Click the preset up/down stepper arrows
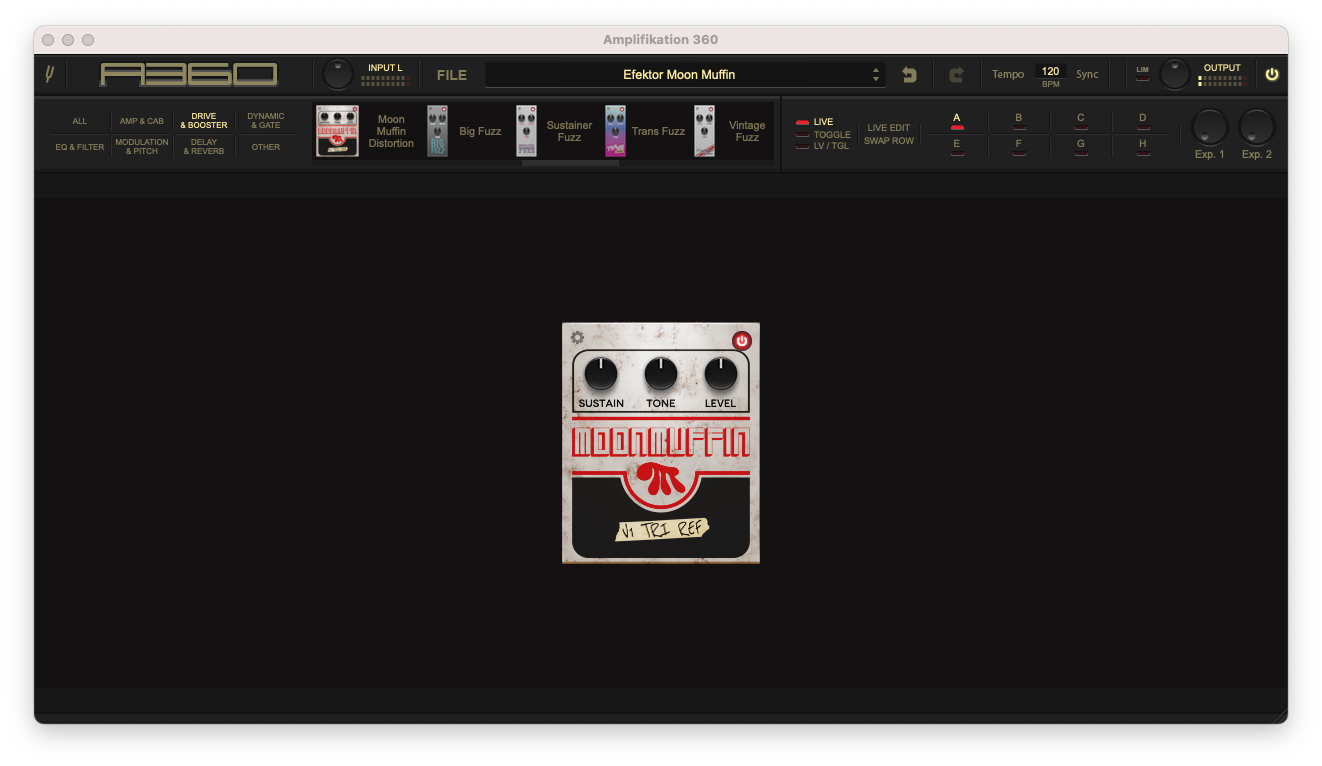This screenshot has height=766, width=1322. pos(876,74)
